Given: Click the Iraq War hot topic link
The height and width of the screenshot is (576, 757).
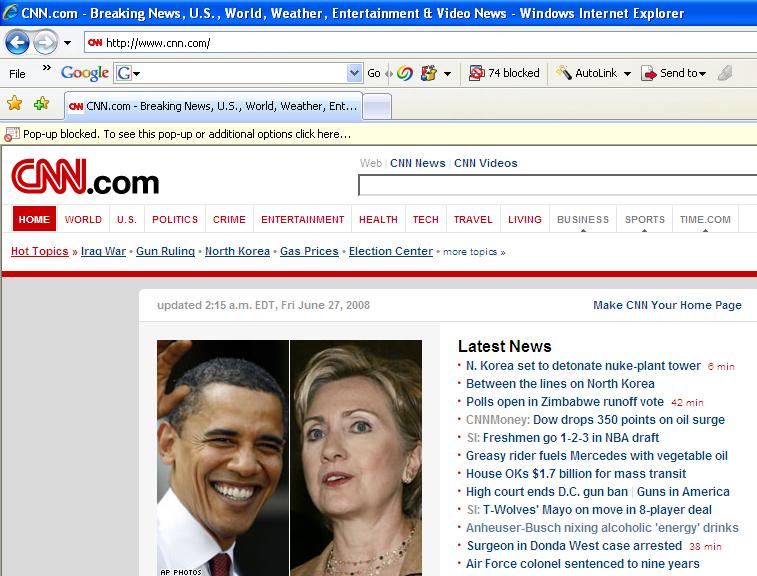Looking at the screenshot, I should (103, 251).
